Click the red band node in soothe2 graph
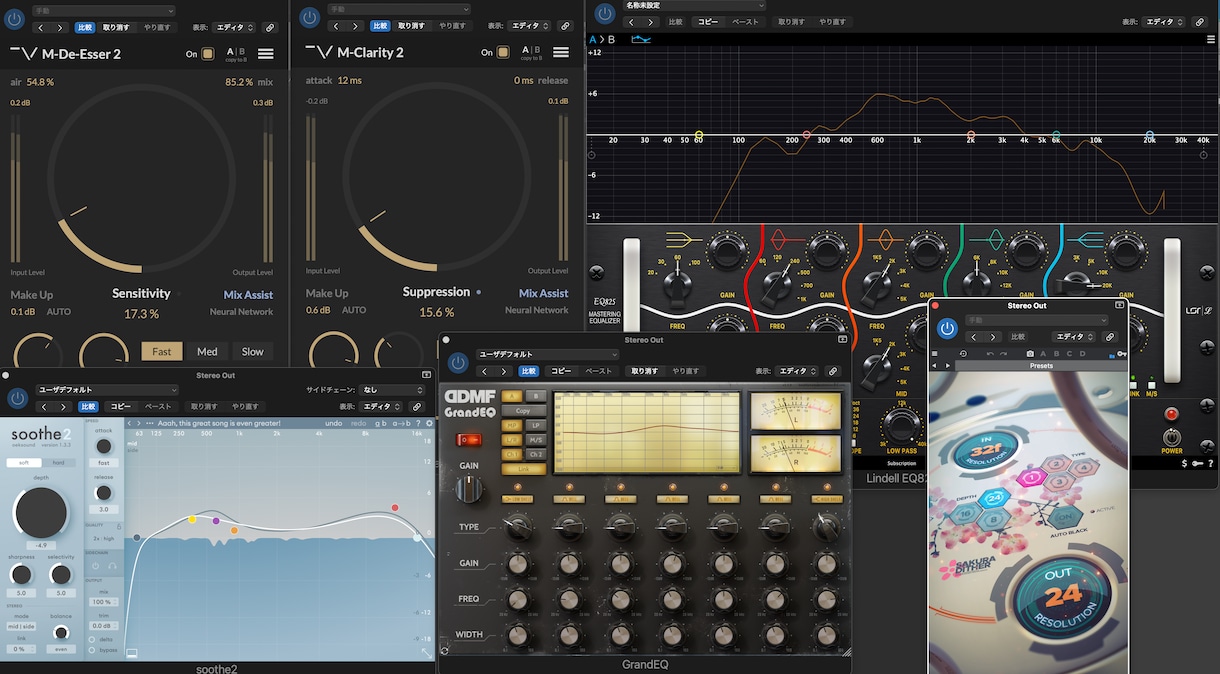The image size is (1220, 674). click(395, 508)
